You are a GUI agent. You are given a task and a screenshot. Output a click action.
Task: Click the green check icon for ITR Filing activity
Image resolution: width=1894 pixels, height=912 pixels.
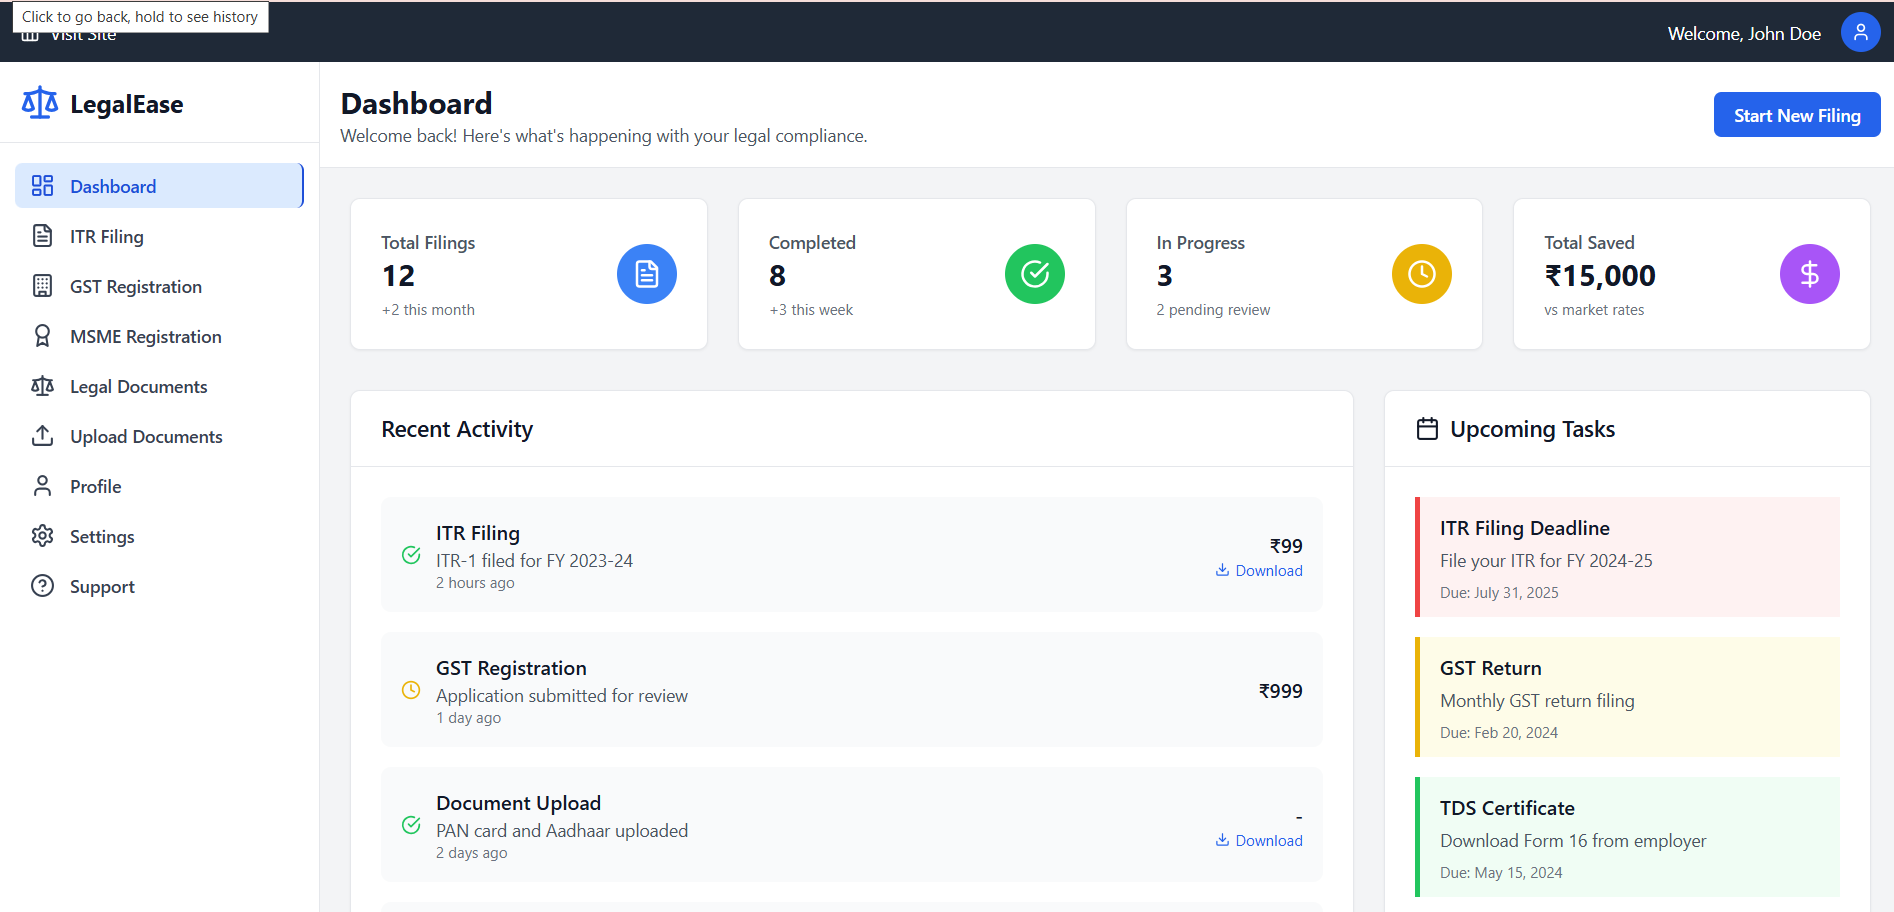(411, 555)
